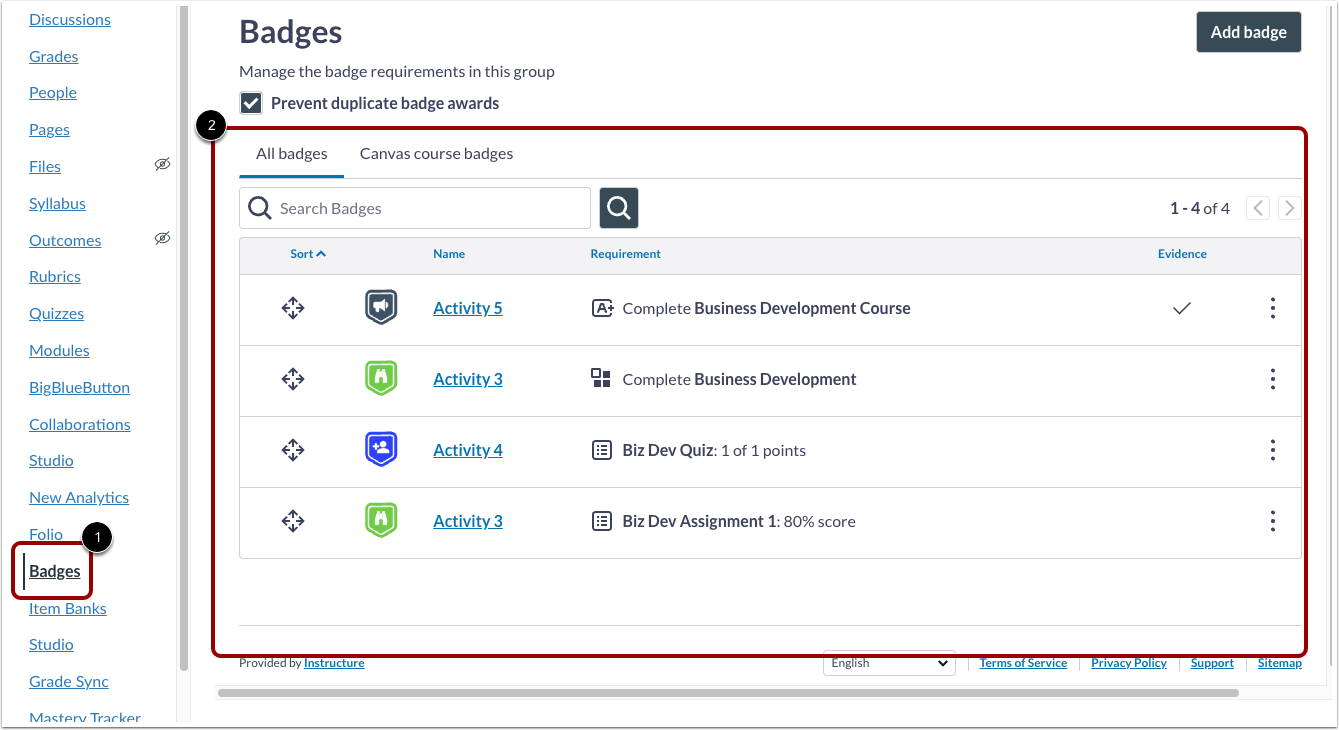This screenshot has width=1339, height=730.
Task: Open Grade Sync in course navigation
Action: click(x=69, y=681)
